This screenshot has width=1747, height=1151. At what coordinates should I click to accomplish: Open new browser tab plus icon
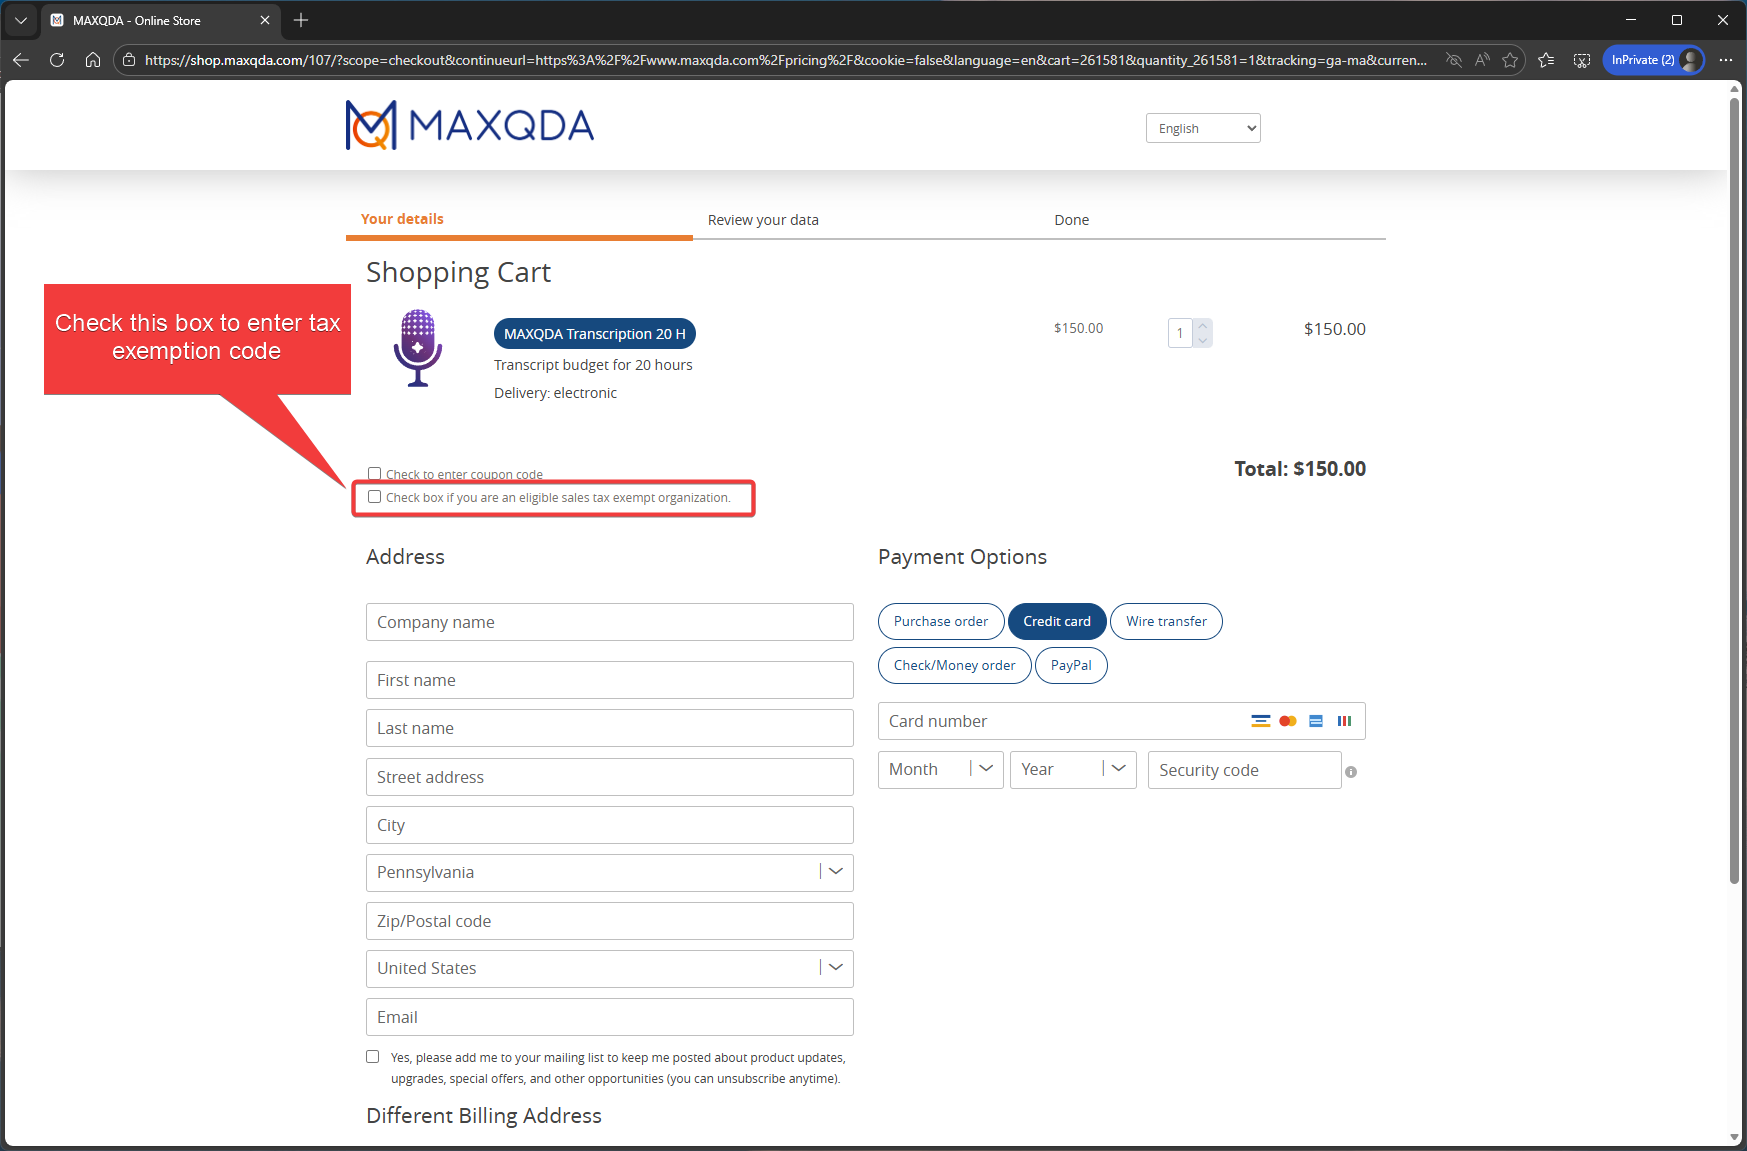[301, 20]
